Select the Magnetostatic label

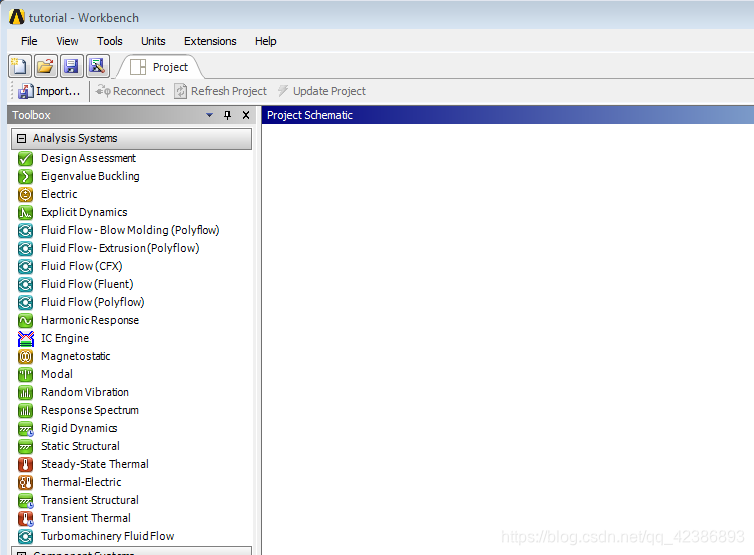75,356
